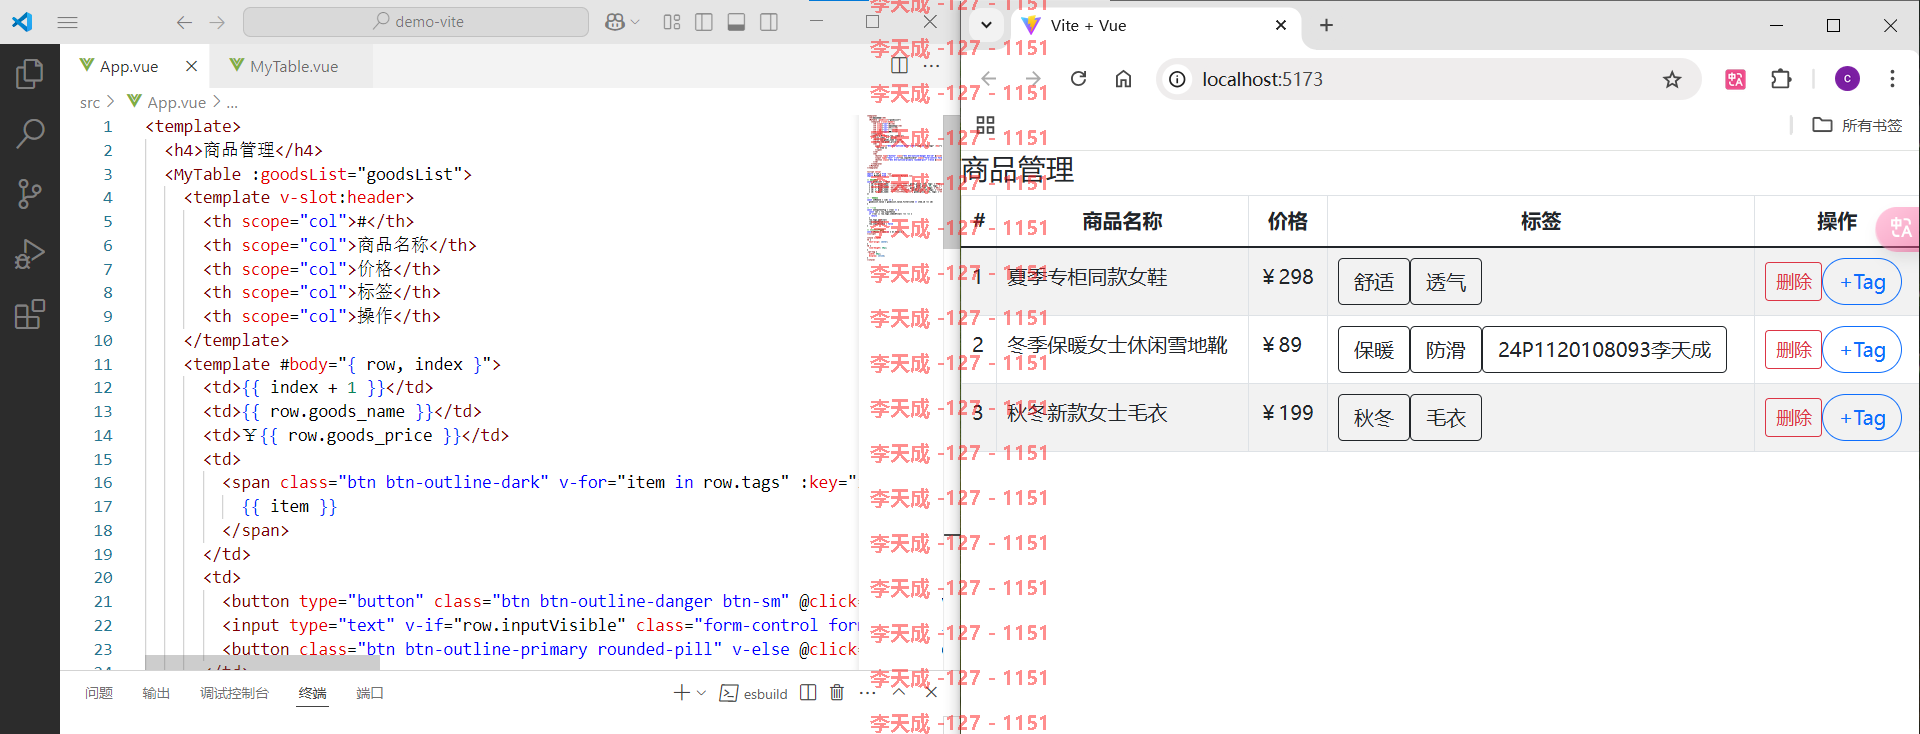Split the terminal panel
Viewport: 1920px width, 734px height.
808,693
